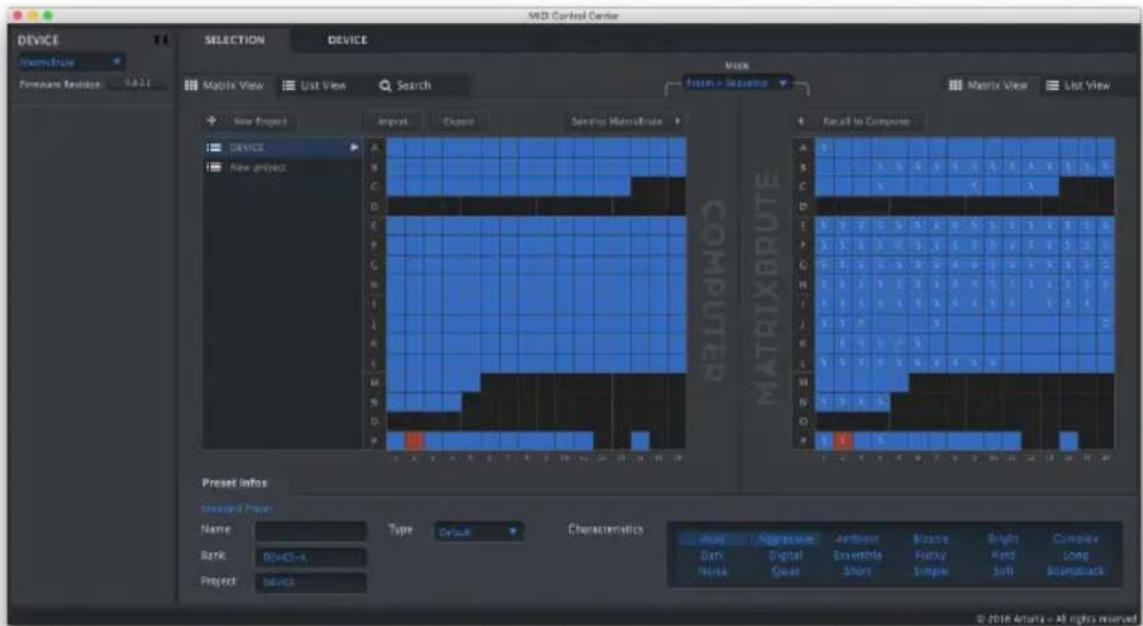The image size is (1143, 626).
Task: Collapse the DEVICE side panel arrows
Action: tap(163, 41)
